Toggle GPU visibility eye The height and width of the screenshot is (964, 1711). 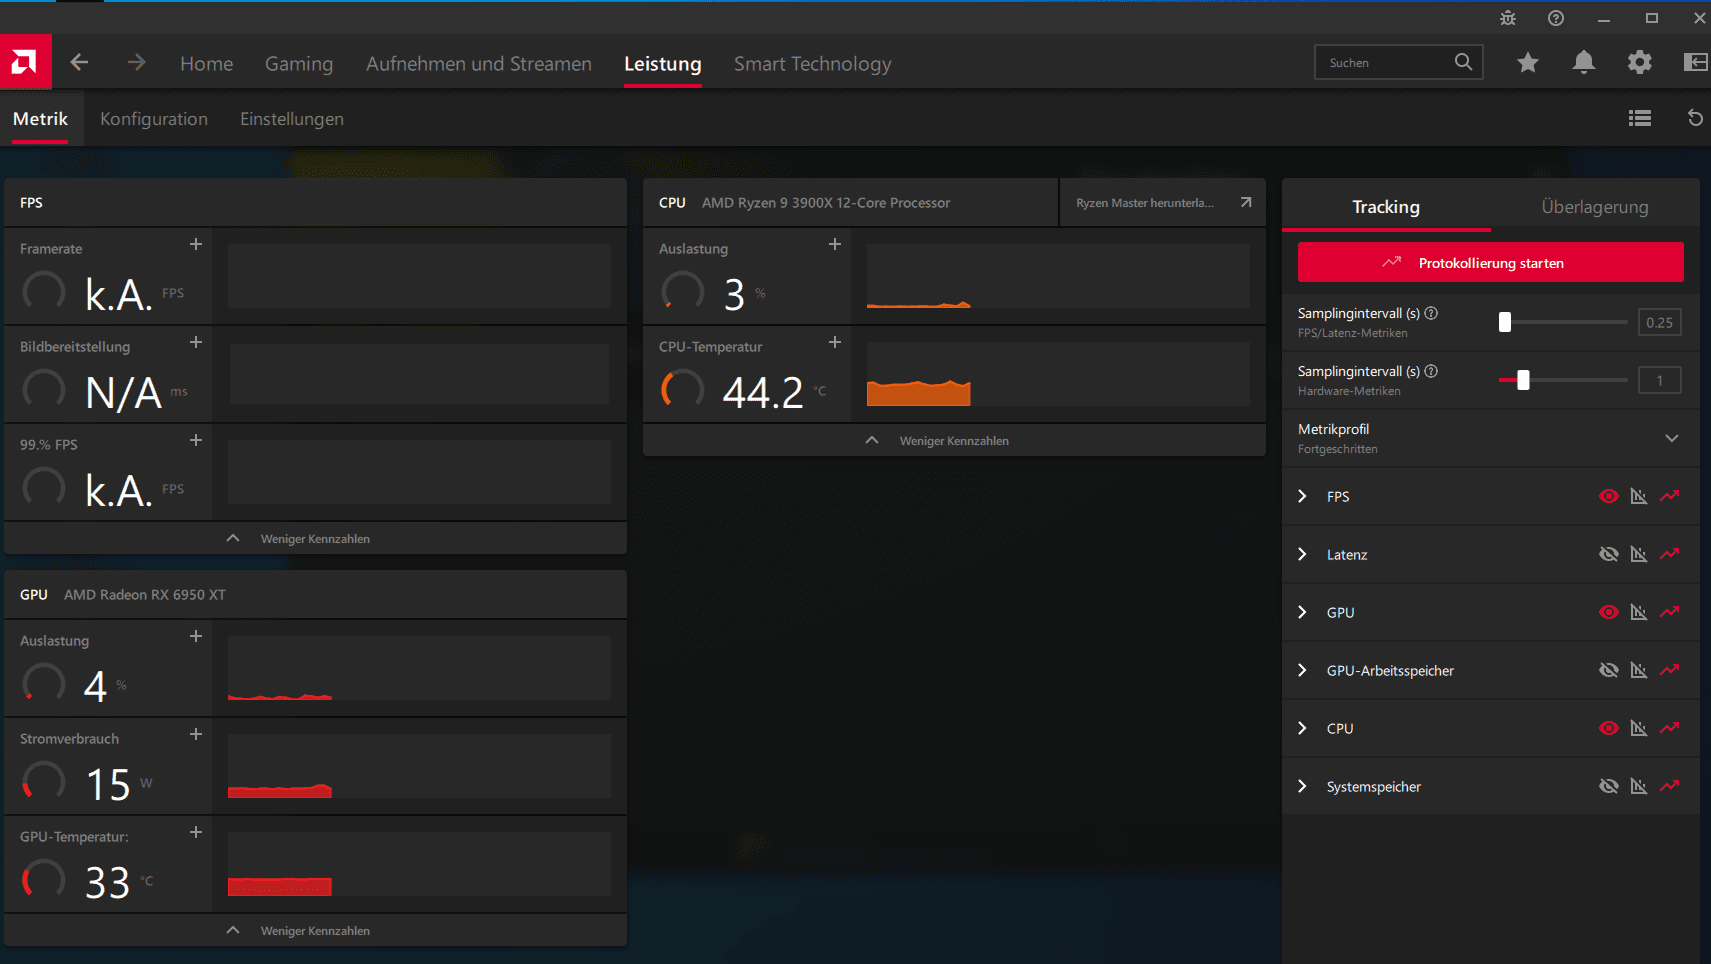point(1608,612)
